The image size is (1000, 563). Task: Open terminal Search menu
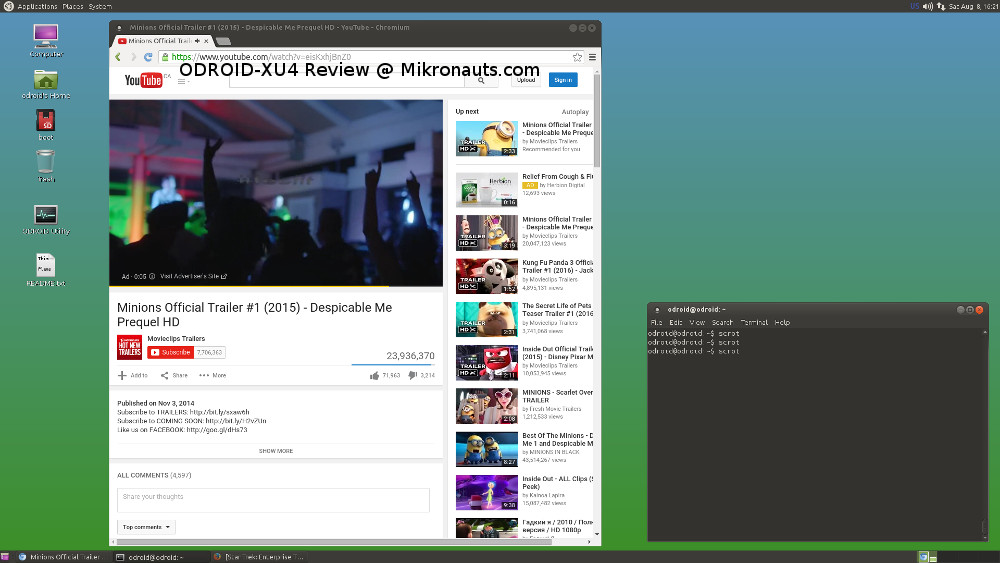(x=723, y=323)
